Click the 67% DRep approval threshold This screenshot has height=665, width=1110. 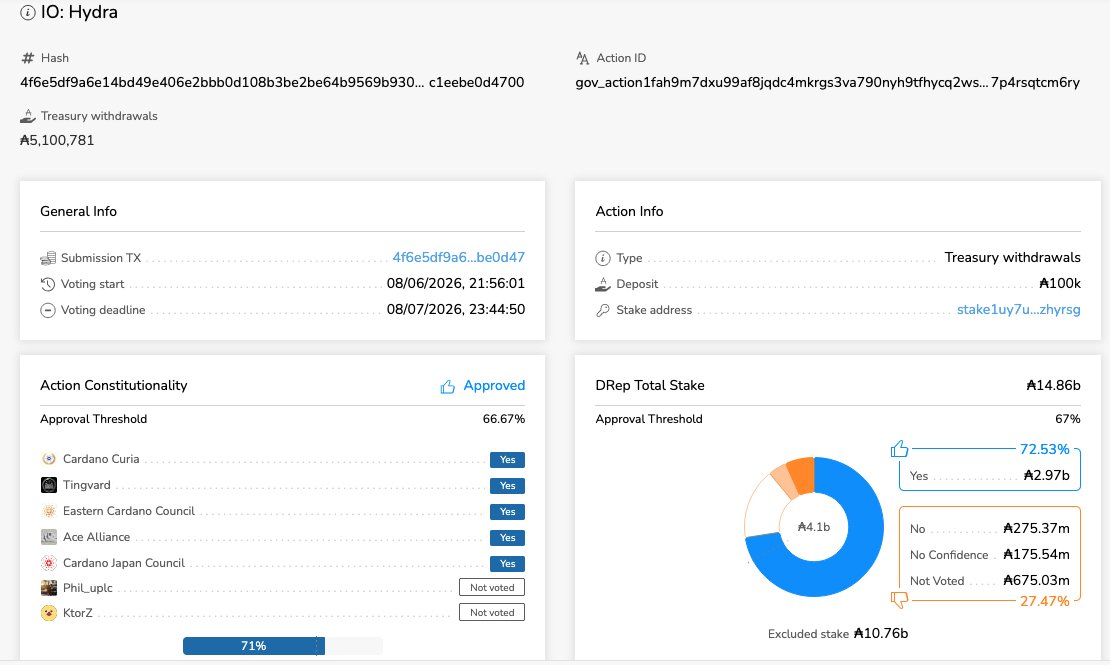[x=1068, y=419]
